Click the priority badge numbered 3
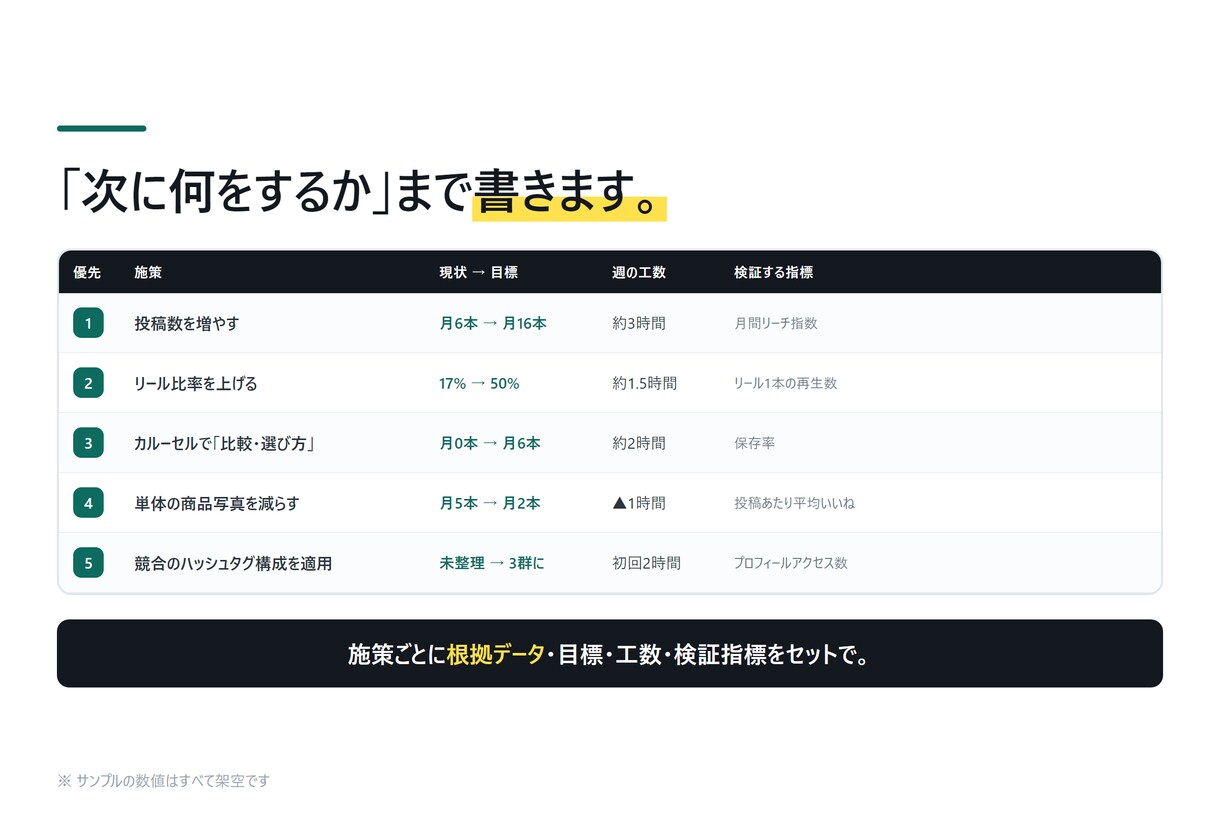Viewport: 1220px width, 813px height. point(88,443)
